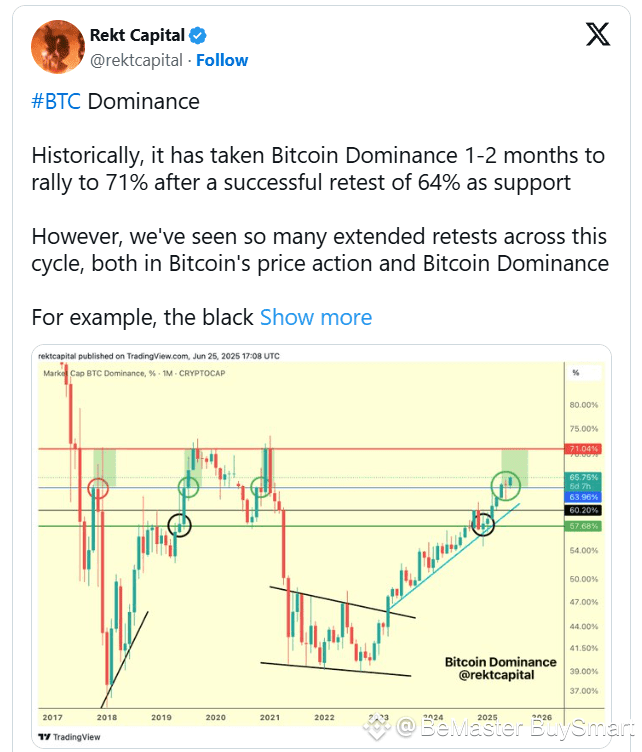The image size is (642, 752).
Task: Click the blue 63.96% price label
Action: coord(583,496)
